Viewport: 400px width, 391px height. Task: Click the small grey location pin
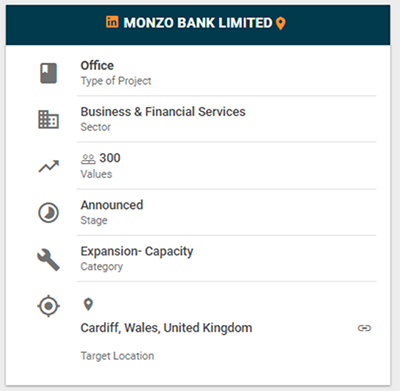click(x=88, y=304)
